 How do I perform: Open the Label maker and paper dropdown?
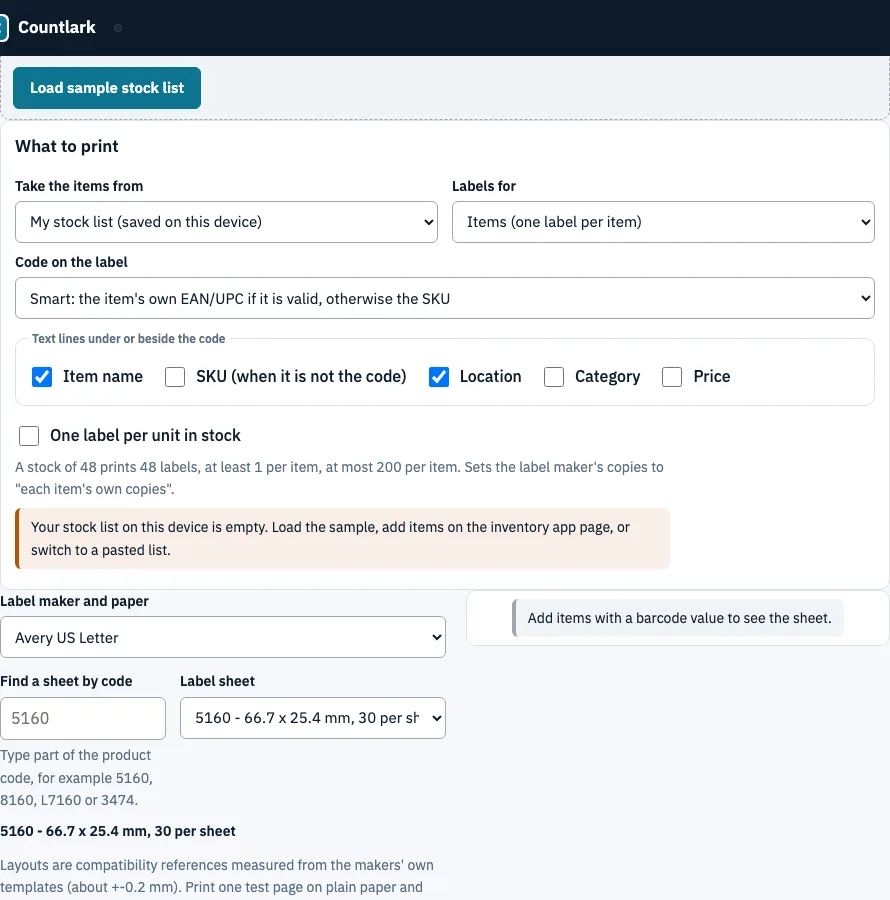tap(223, 637)
